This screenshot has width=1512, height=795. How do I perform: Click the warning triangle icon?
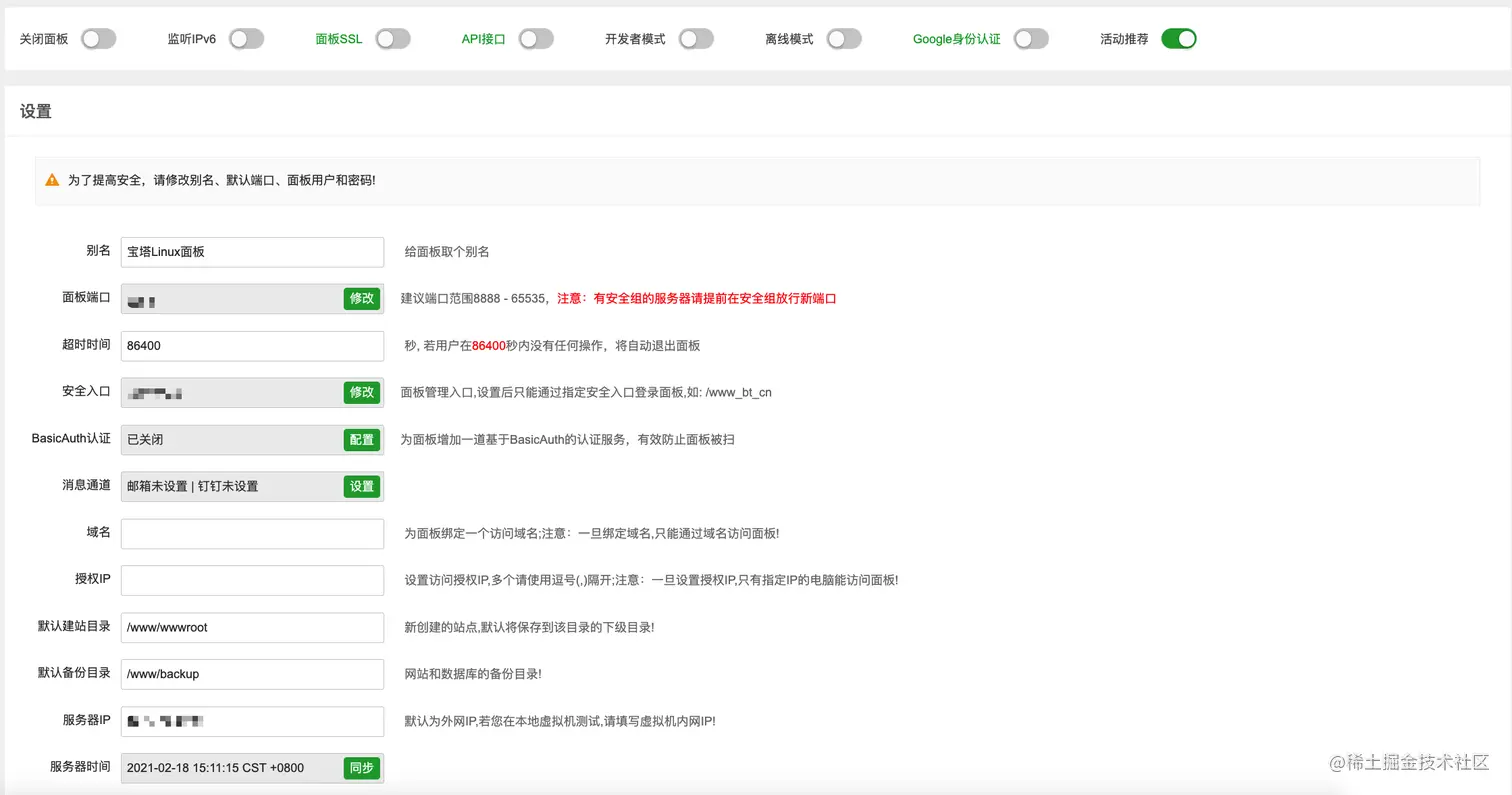(51, 180)
